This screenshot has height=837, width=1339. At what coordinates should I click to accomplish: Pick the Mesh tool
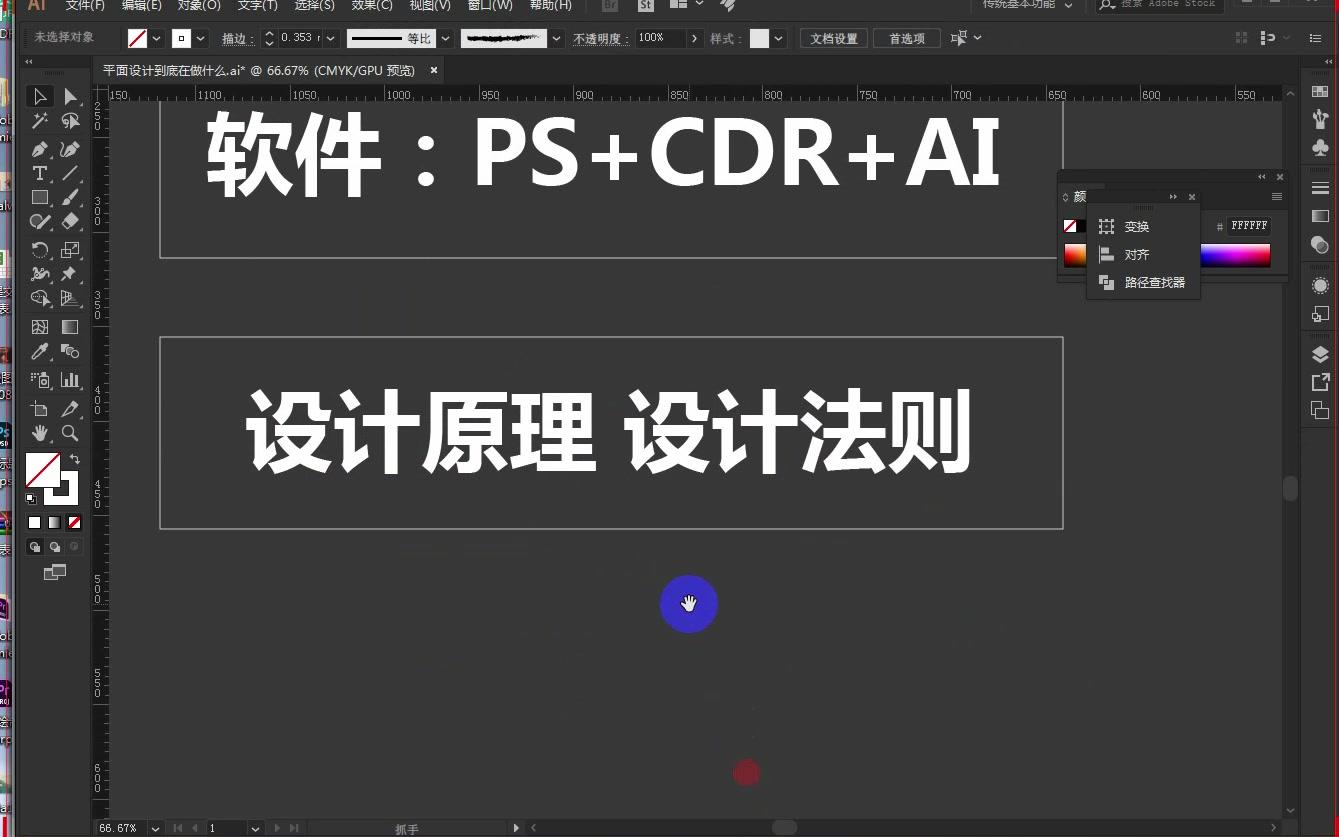[40, 327]
